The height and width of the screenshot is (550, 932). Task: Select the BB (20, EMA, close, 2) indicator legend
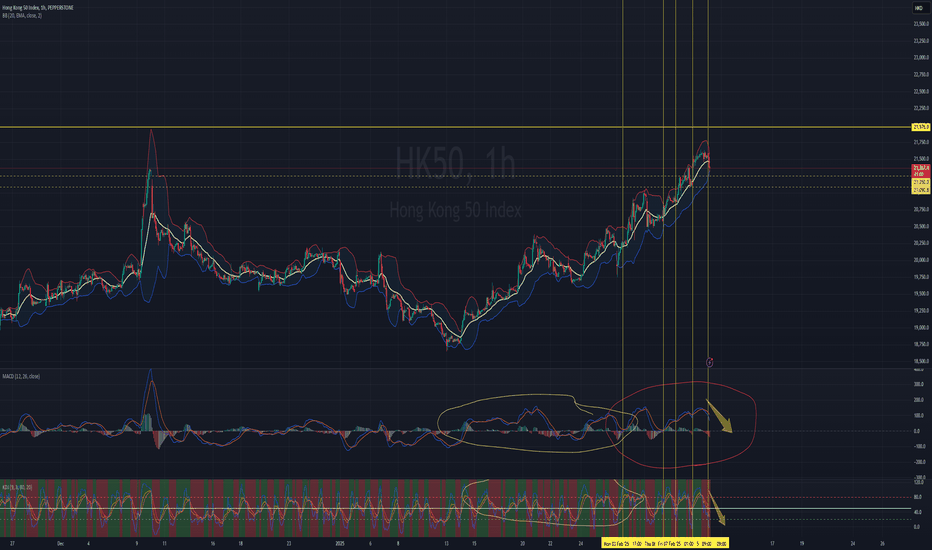coord(22,15)
